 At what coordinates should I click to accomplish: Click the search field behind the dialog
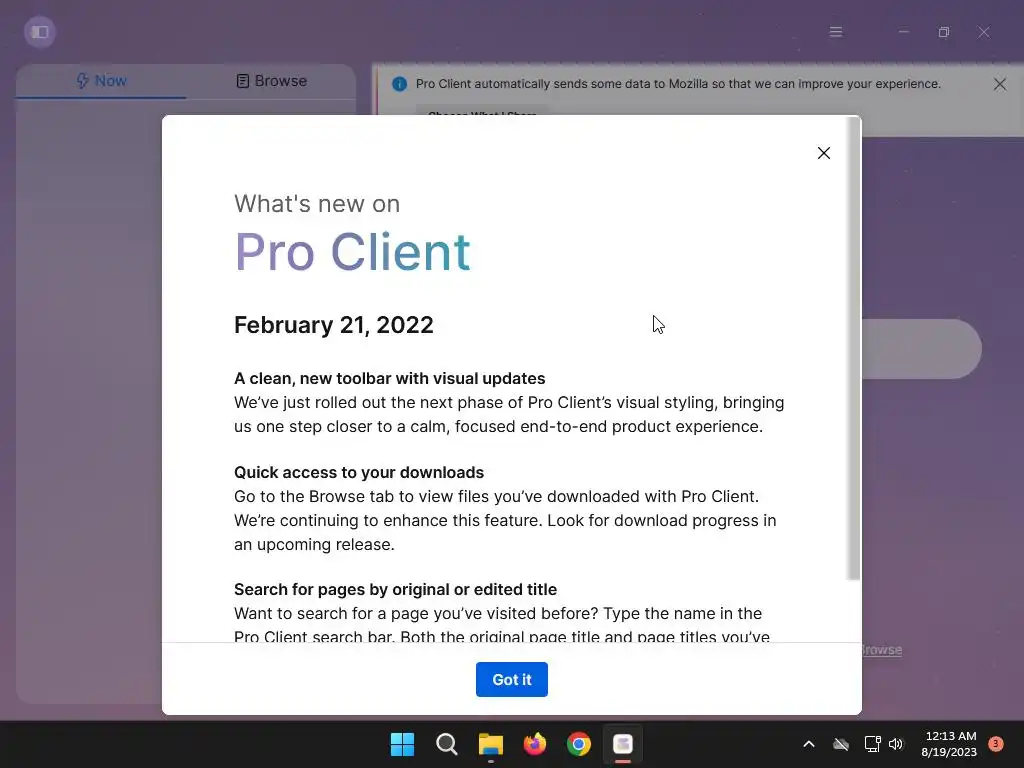(x=921, y=349)
